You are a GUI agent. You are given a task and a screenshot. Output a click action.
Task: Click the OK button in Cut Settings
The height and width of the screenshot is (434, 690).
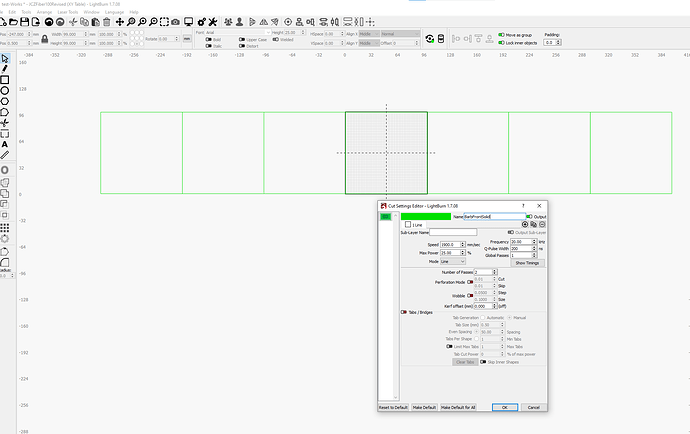point(505,408)
